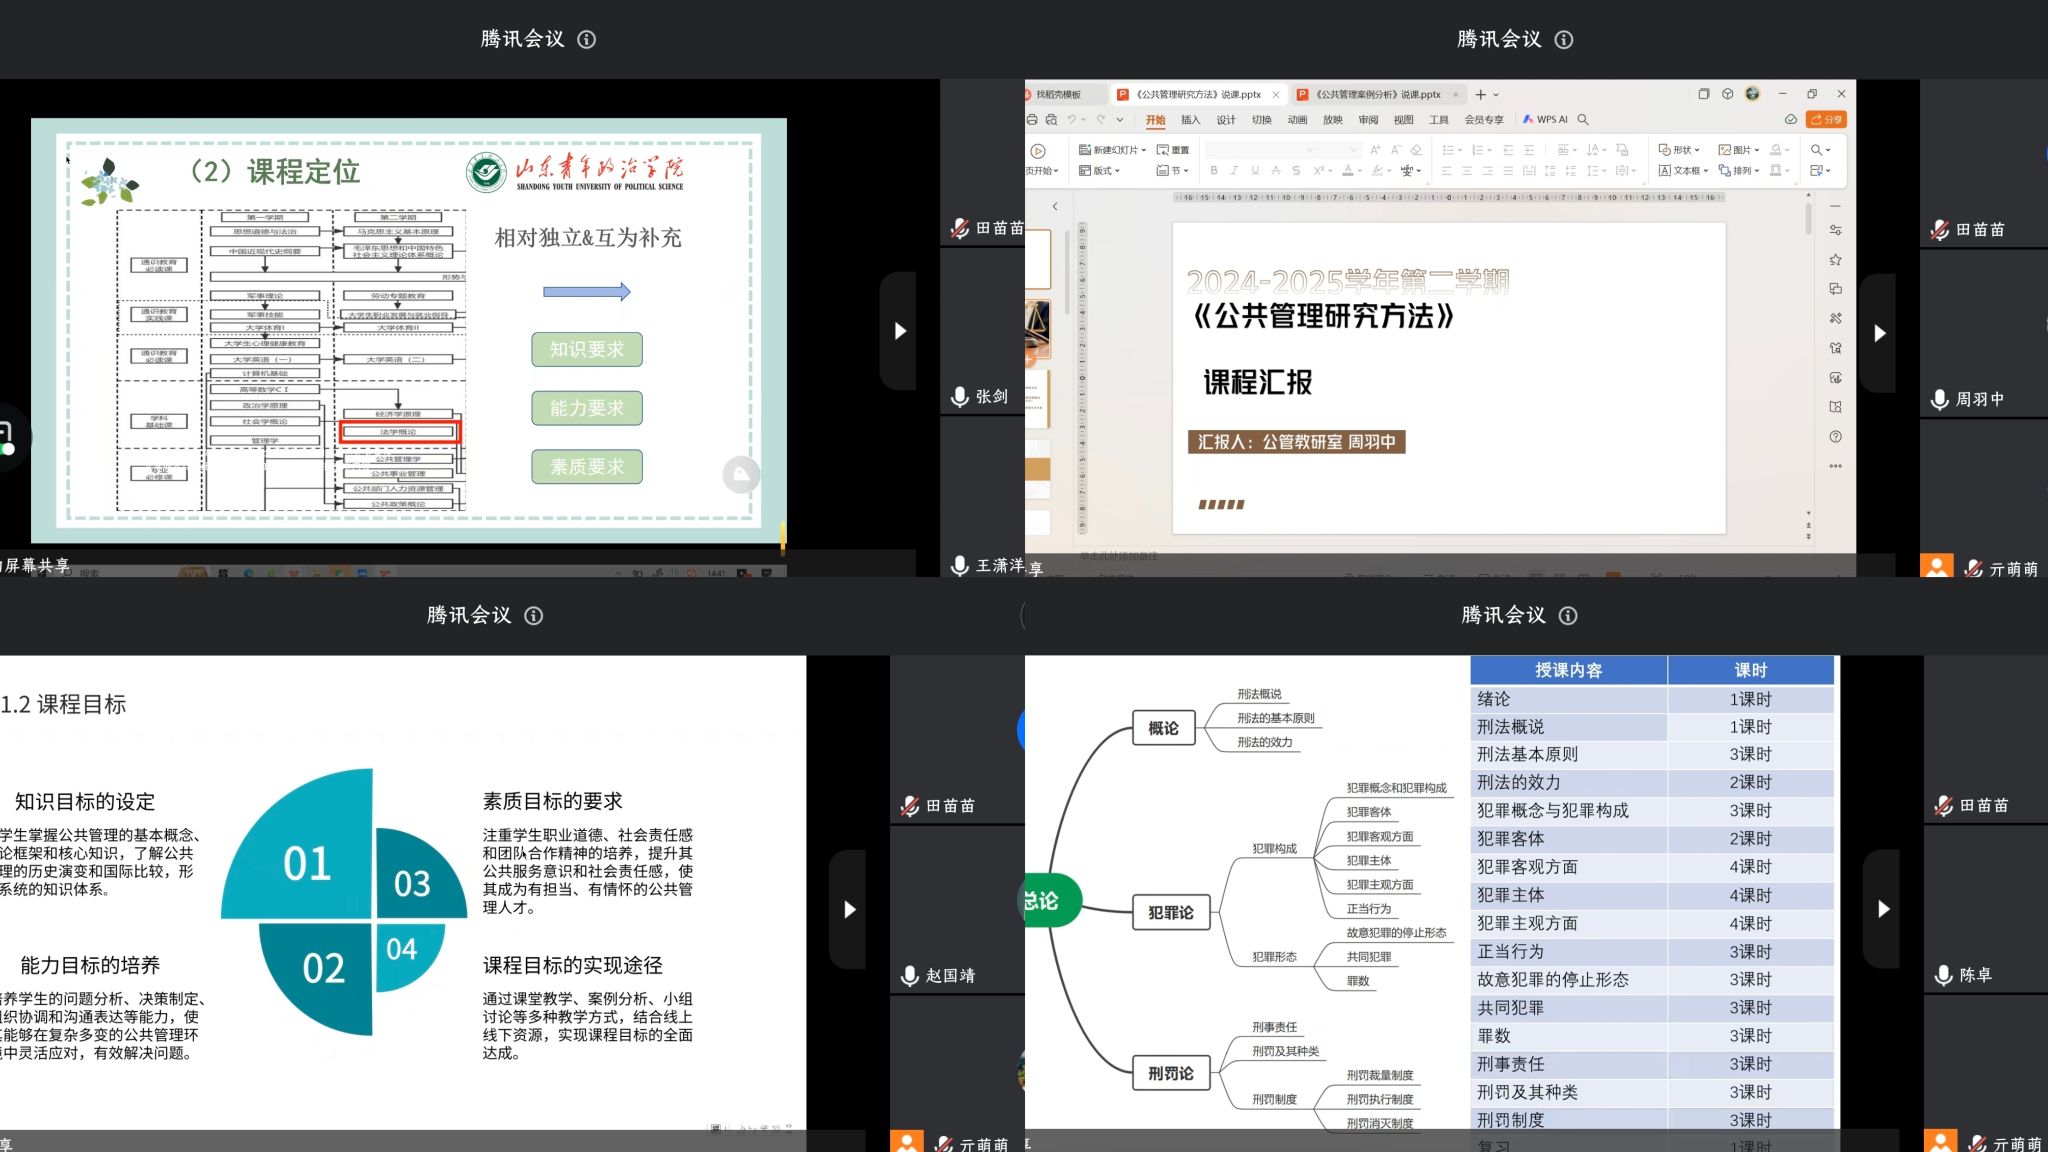This screenshot has width=2048, height=1152.
Task: Start slideshow with the play icon
Action: [x=1038, y=151]
